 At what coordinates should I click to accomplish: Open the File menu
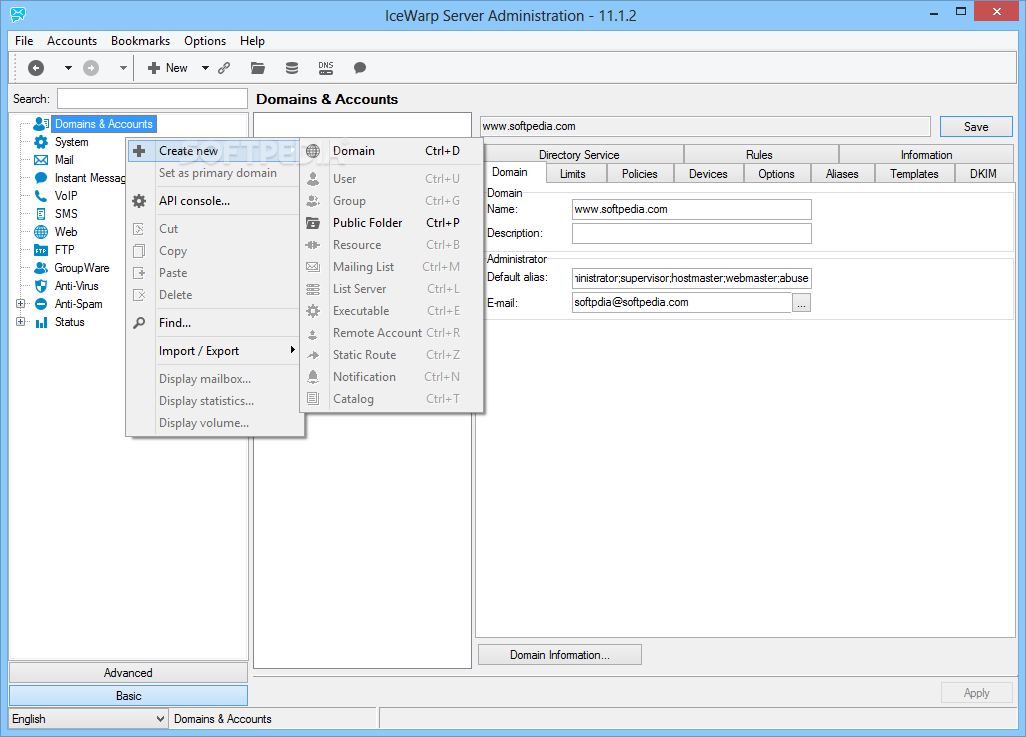pyautogui.click(x=24, y=41)
